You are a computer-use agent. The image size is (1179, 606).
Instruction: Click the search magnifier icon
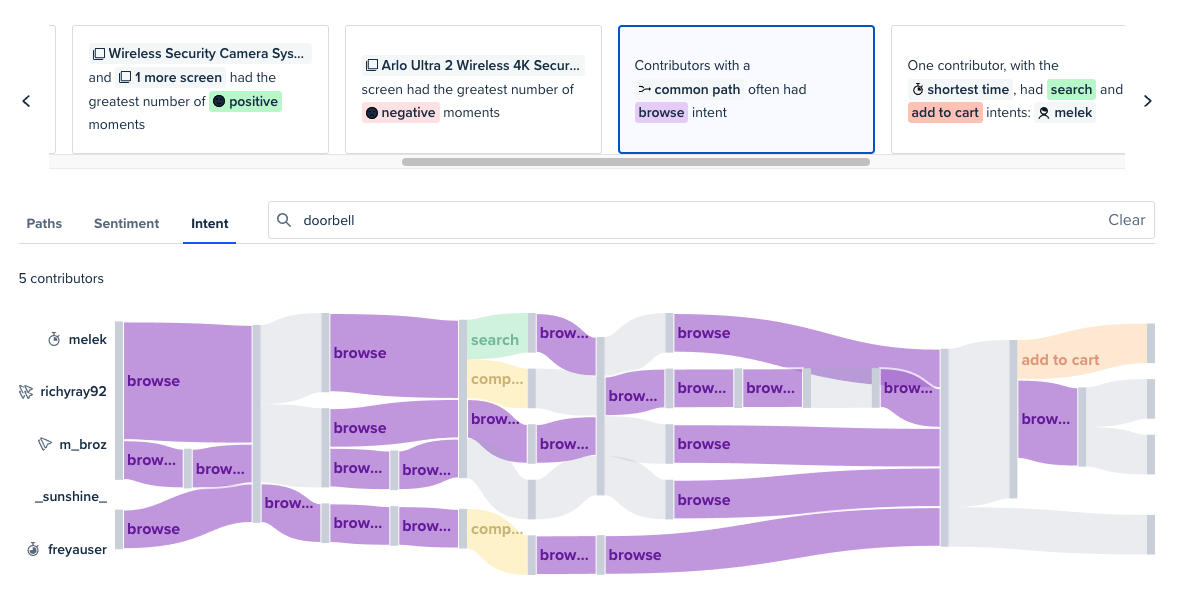click(283, 220)
